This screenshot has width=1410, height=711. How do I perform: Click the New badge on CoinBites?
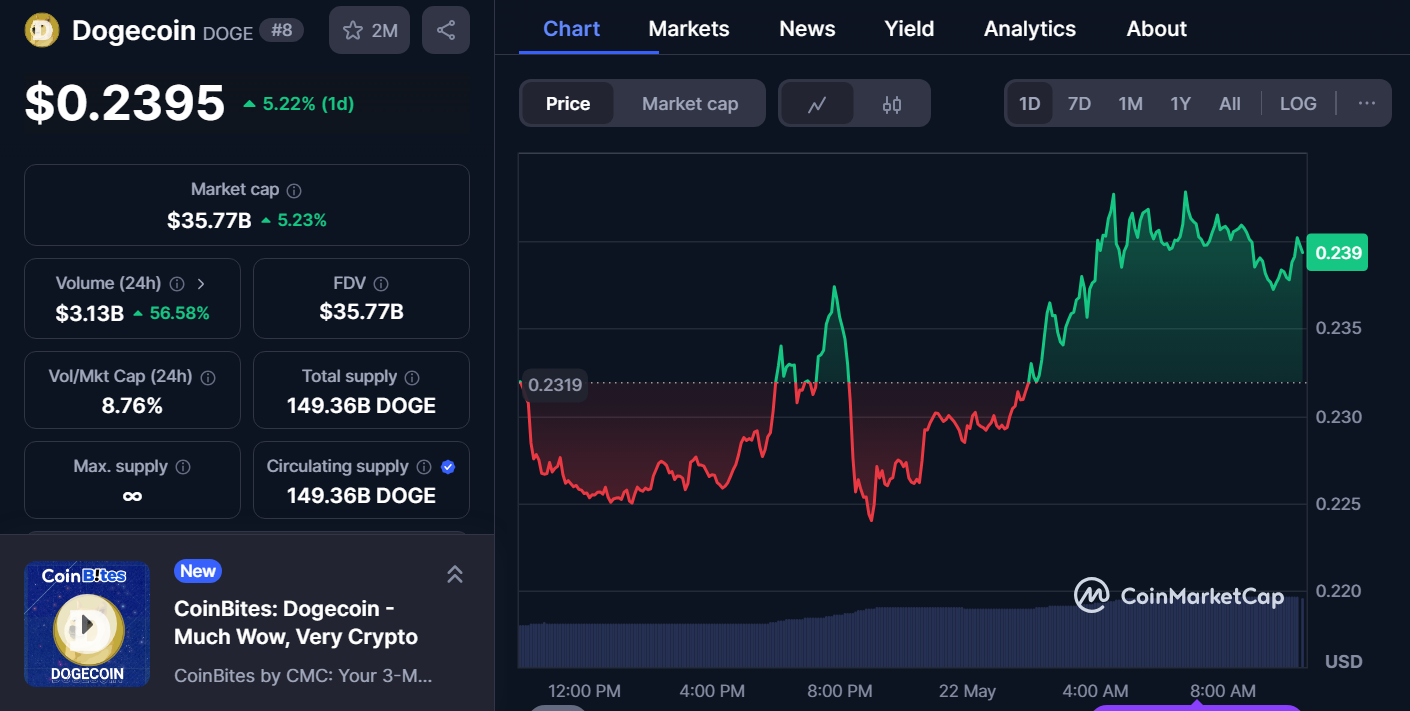point(198,571)
